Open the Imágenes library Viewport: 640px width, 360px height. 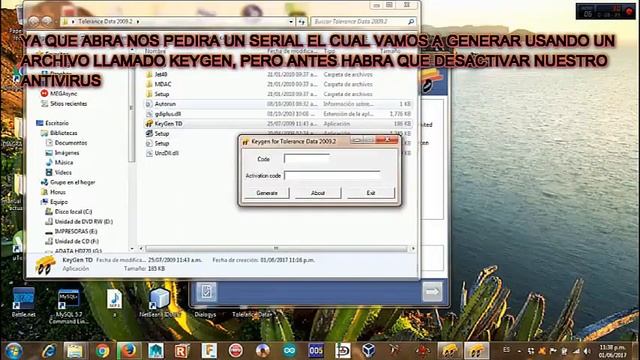[x=62, y=153]
